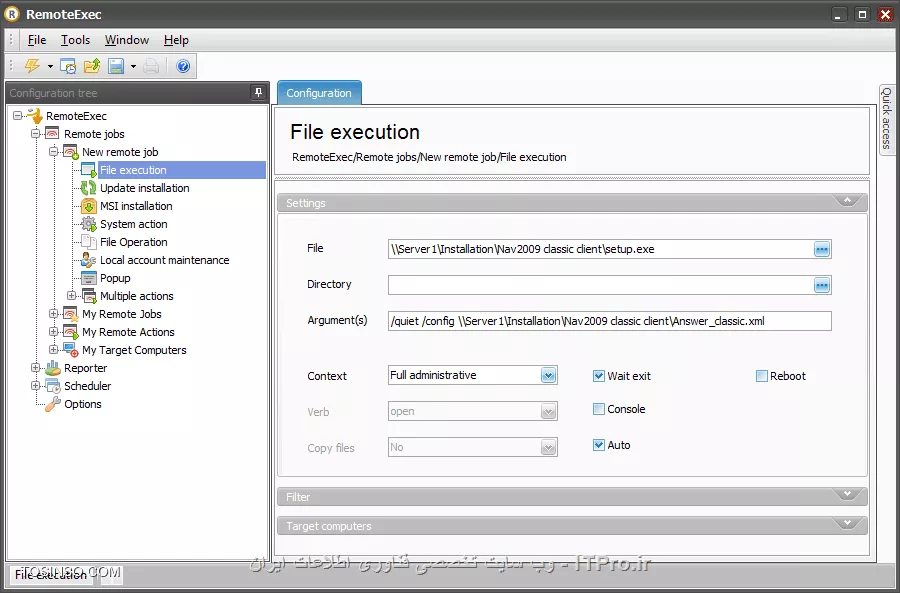This screenshot has height=593, width=900.
Task: Open the File menu
Action: [x=37, y=40]
